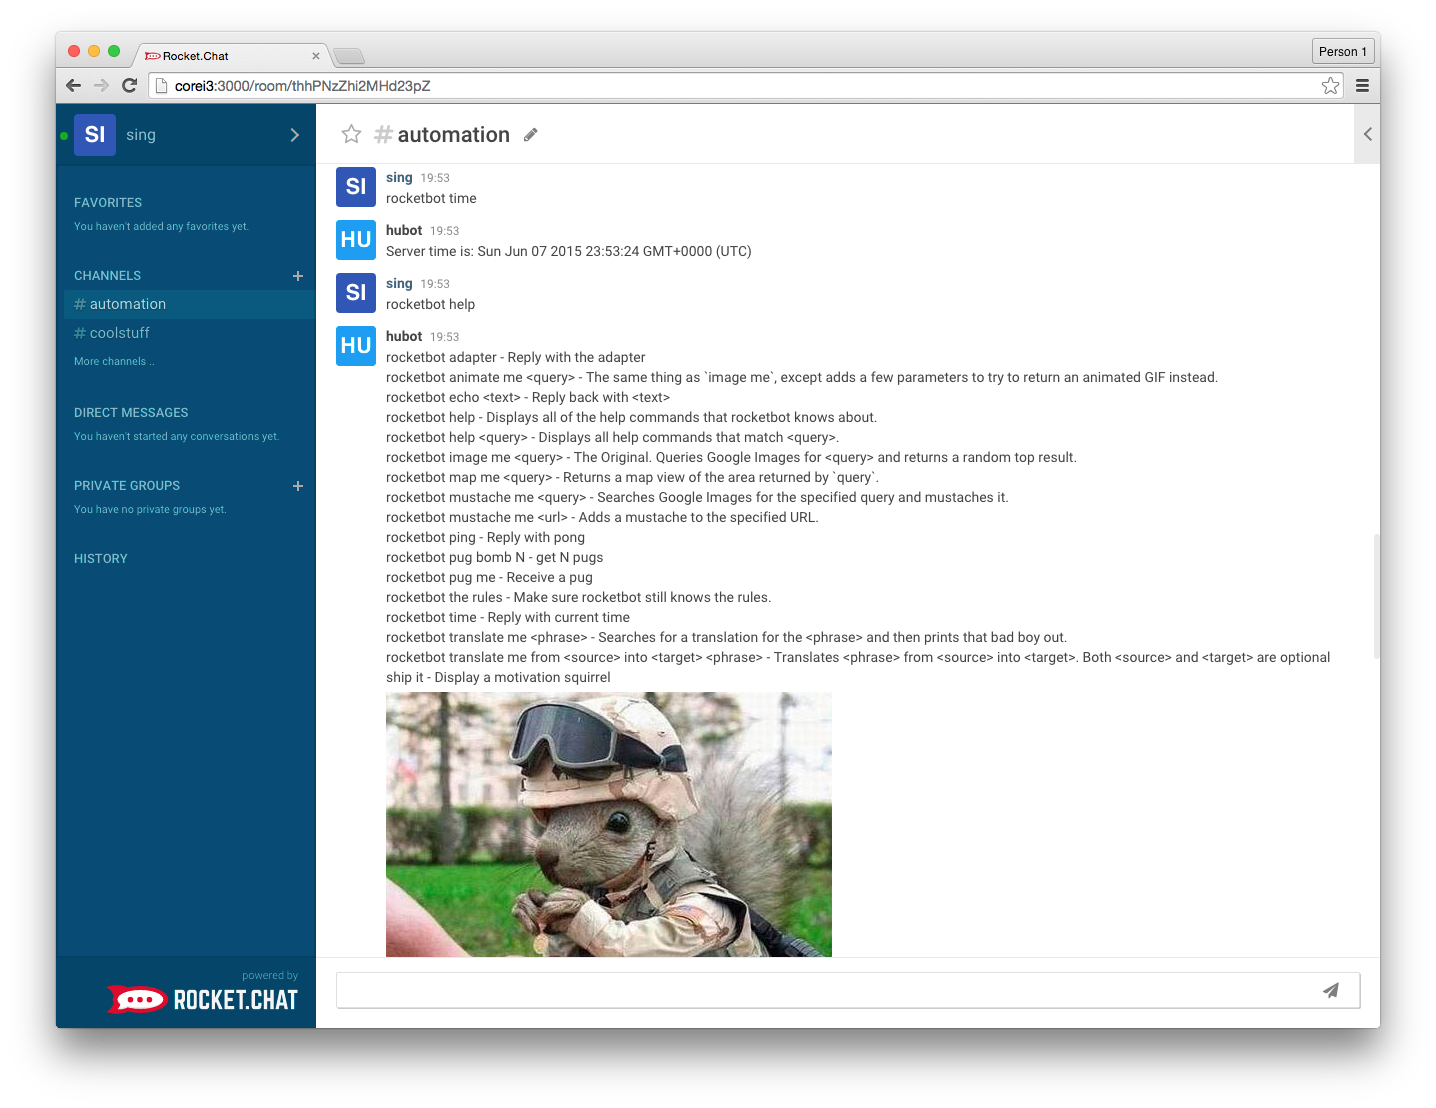Image resolution: width=1436 pixels, height=1108 pixels.
Task: Click 'ship it - Display a motivation squirrel' line
Action: click(498, 678)
